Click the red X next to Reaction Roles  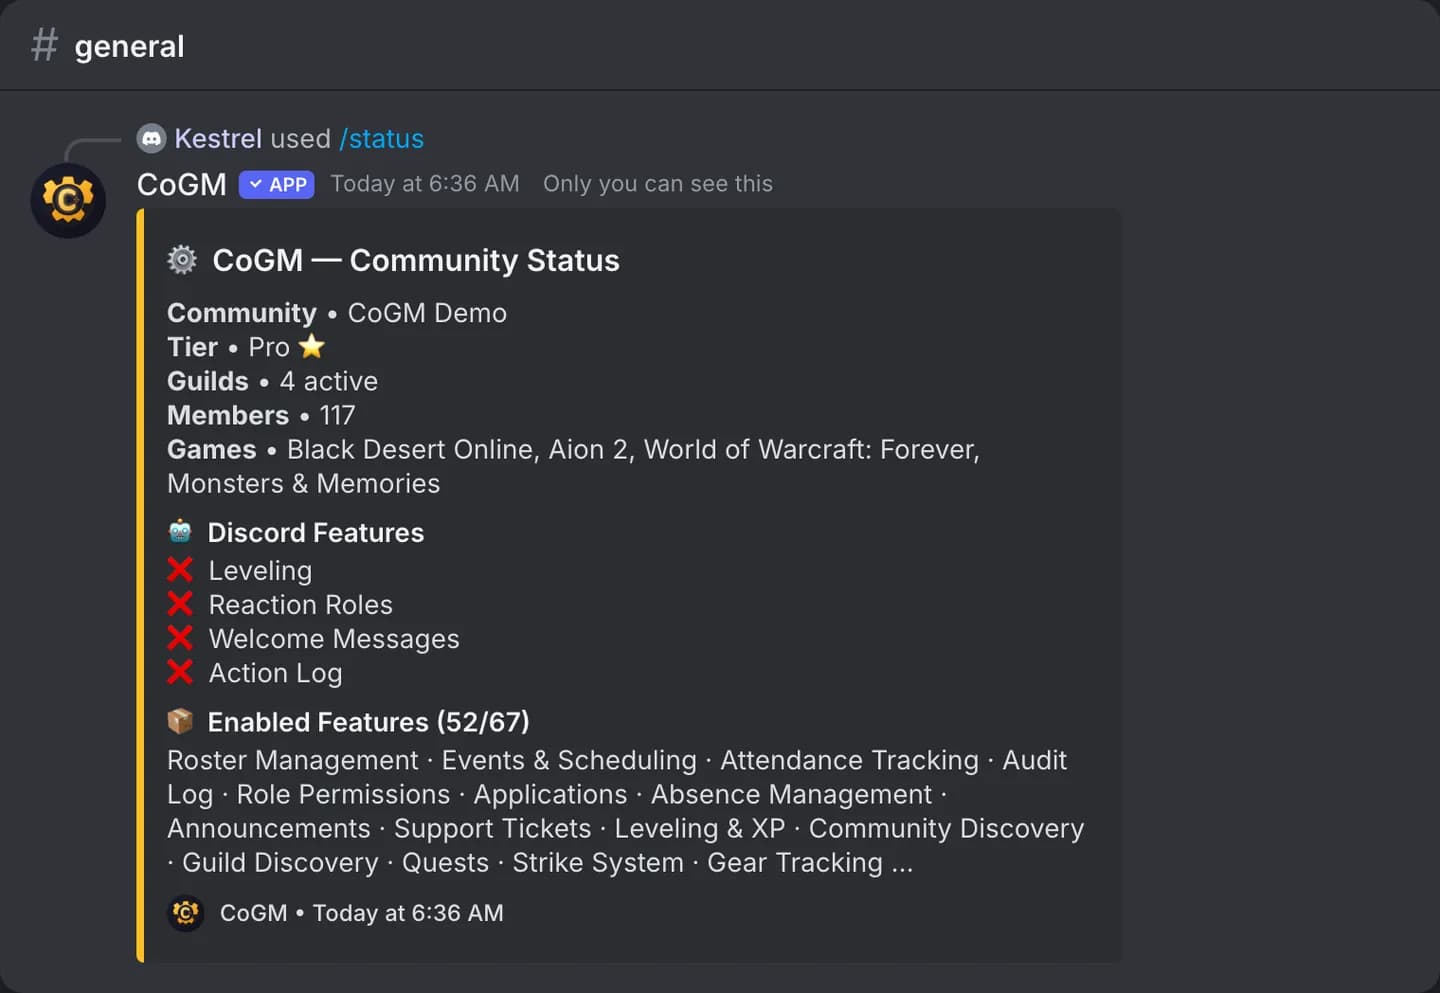(180, 604)
